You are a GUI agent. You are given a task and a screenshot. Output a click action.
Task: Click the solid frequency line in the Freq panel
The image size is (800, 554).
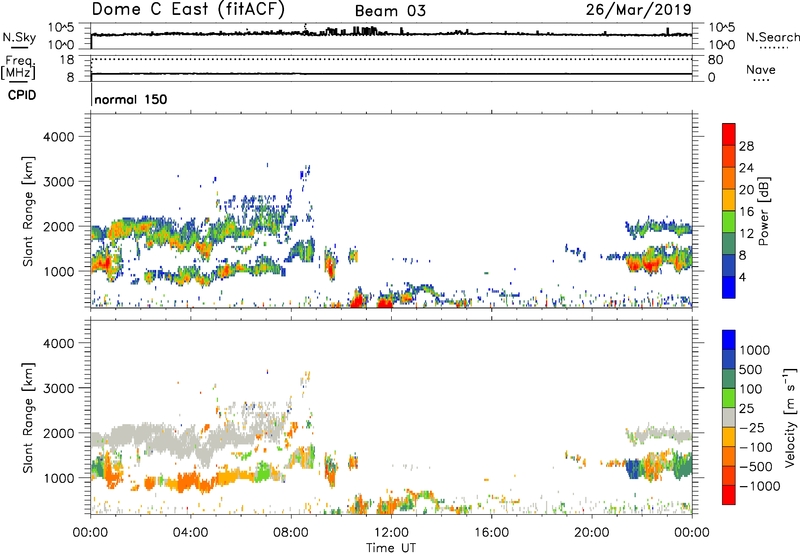[391, 74]
